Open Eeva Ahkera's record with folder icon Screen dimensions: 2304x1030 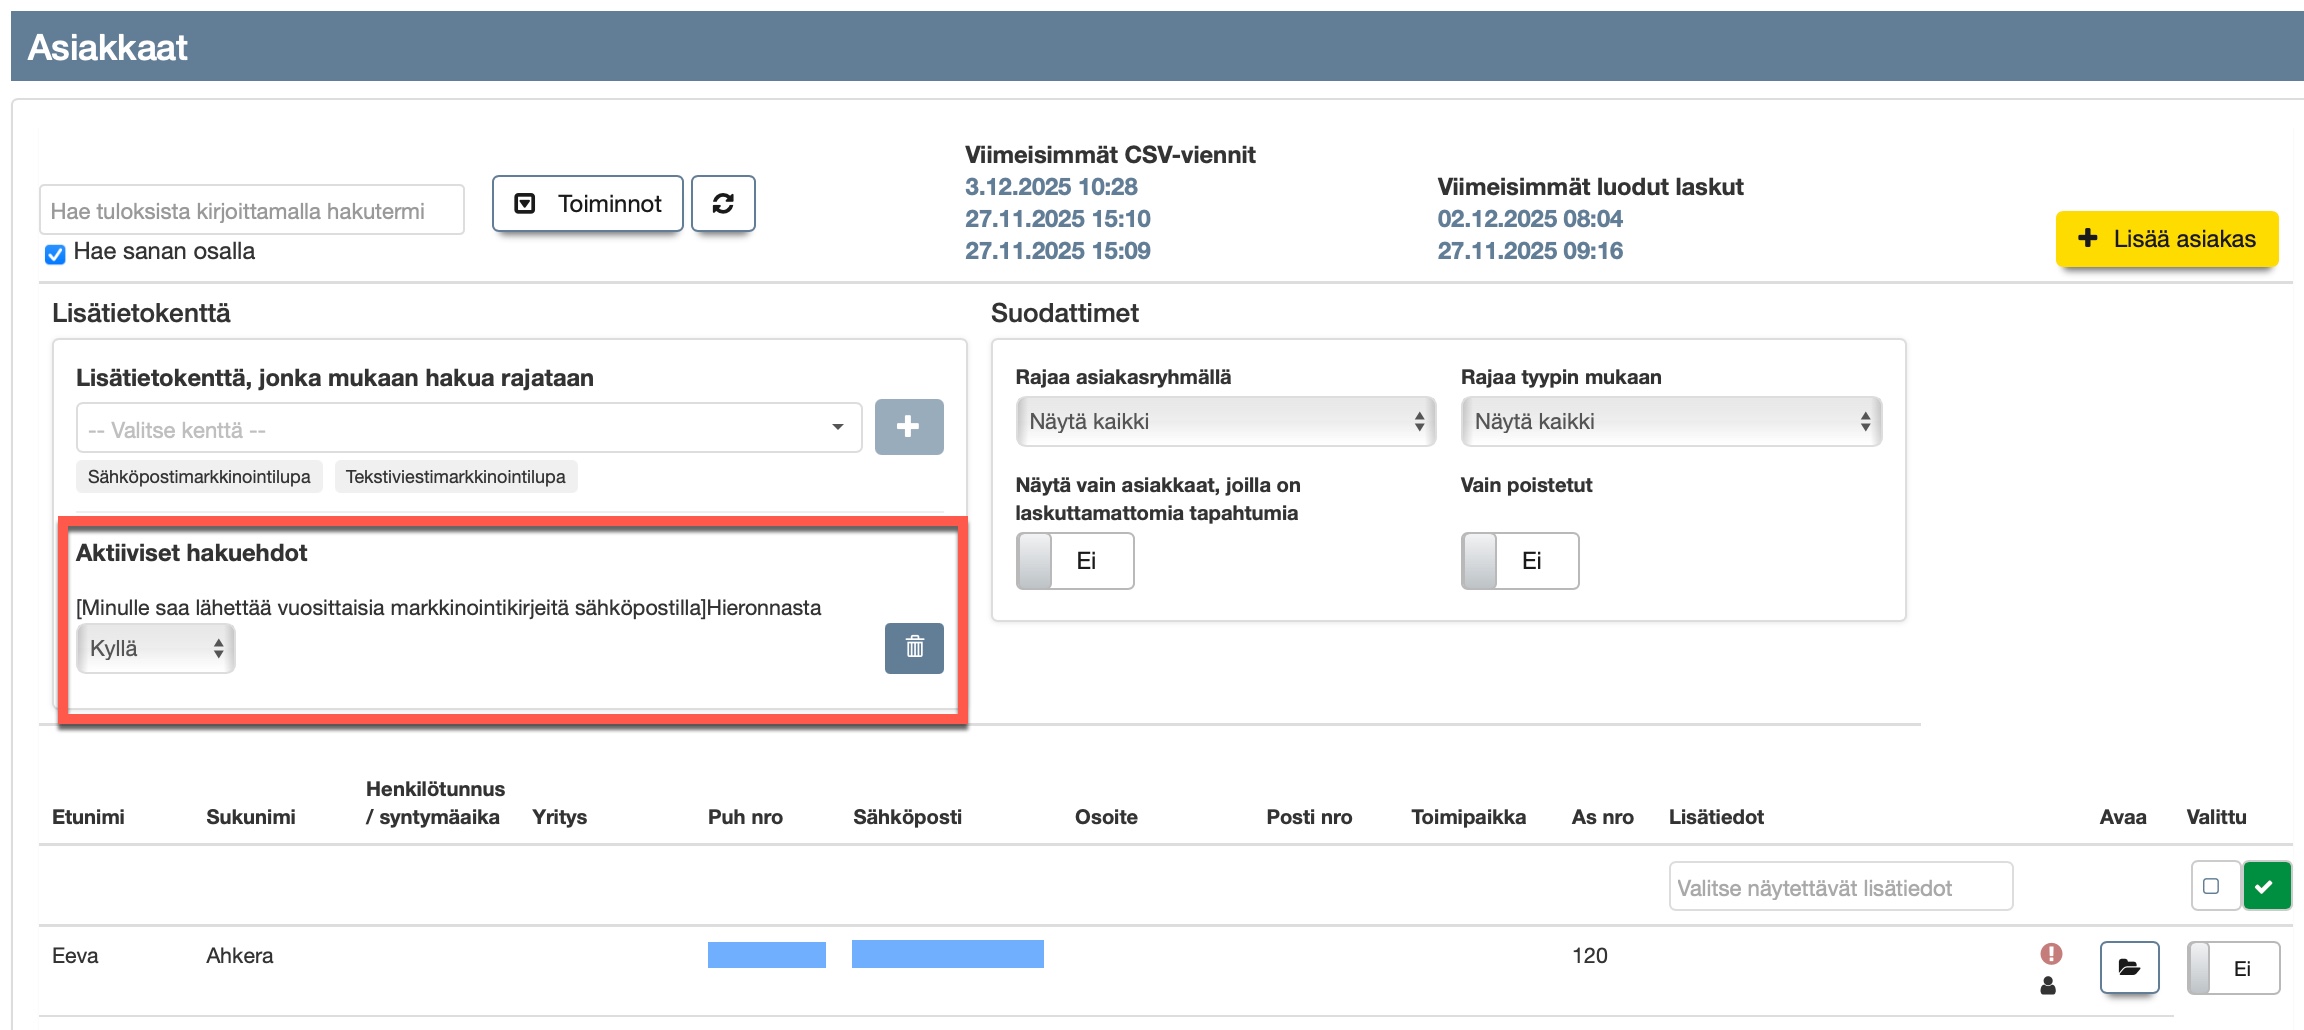tap(2129, 967)
